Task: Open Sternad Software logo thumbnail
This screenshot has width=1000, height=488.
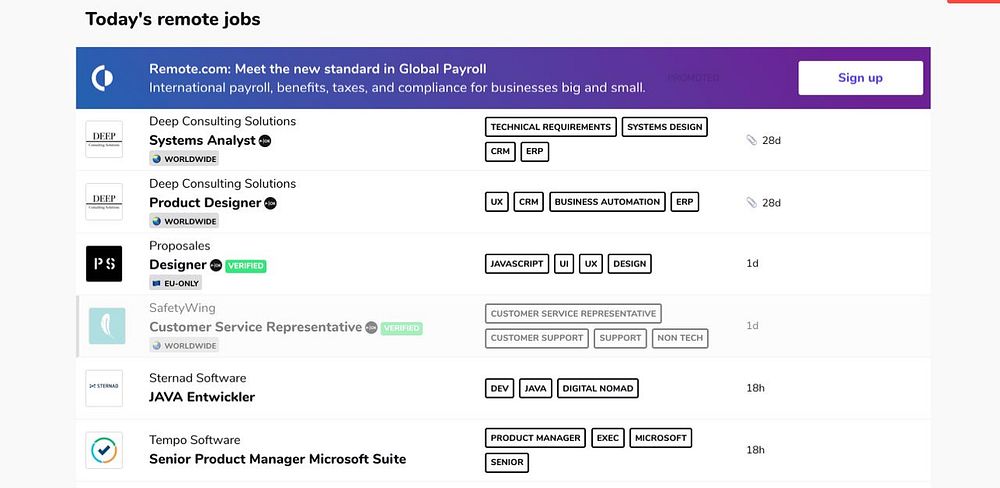Action: coord(104,387)
